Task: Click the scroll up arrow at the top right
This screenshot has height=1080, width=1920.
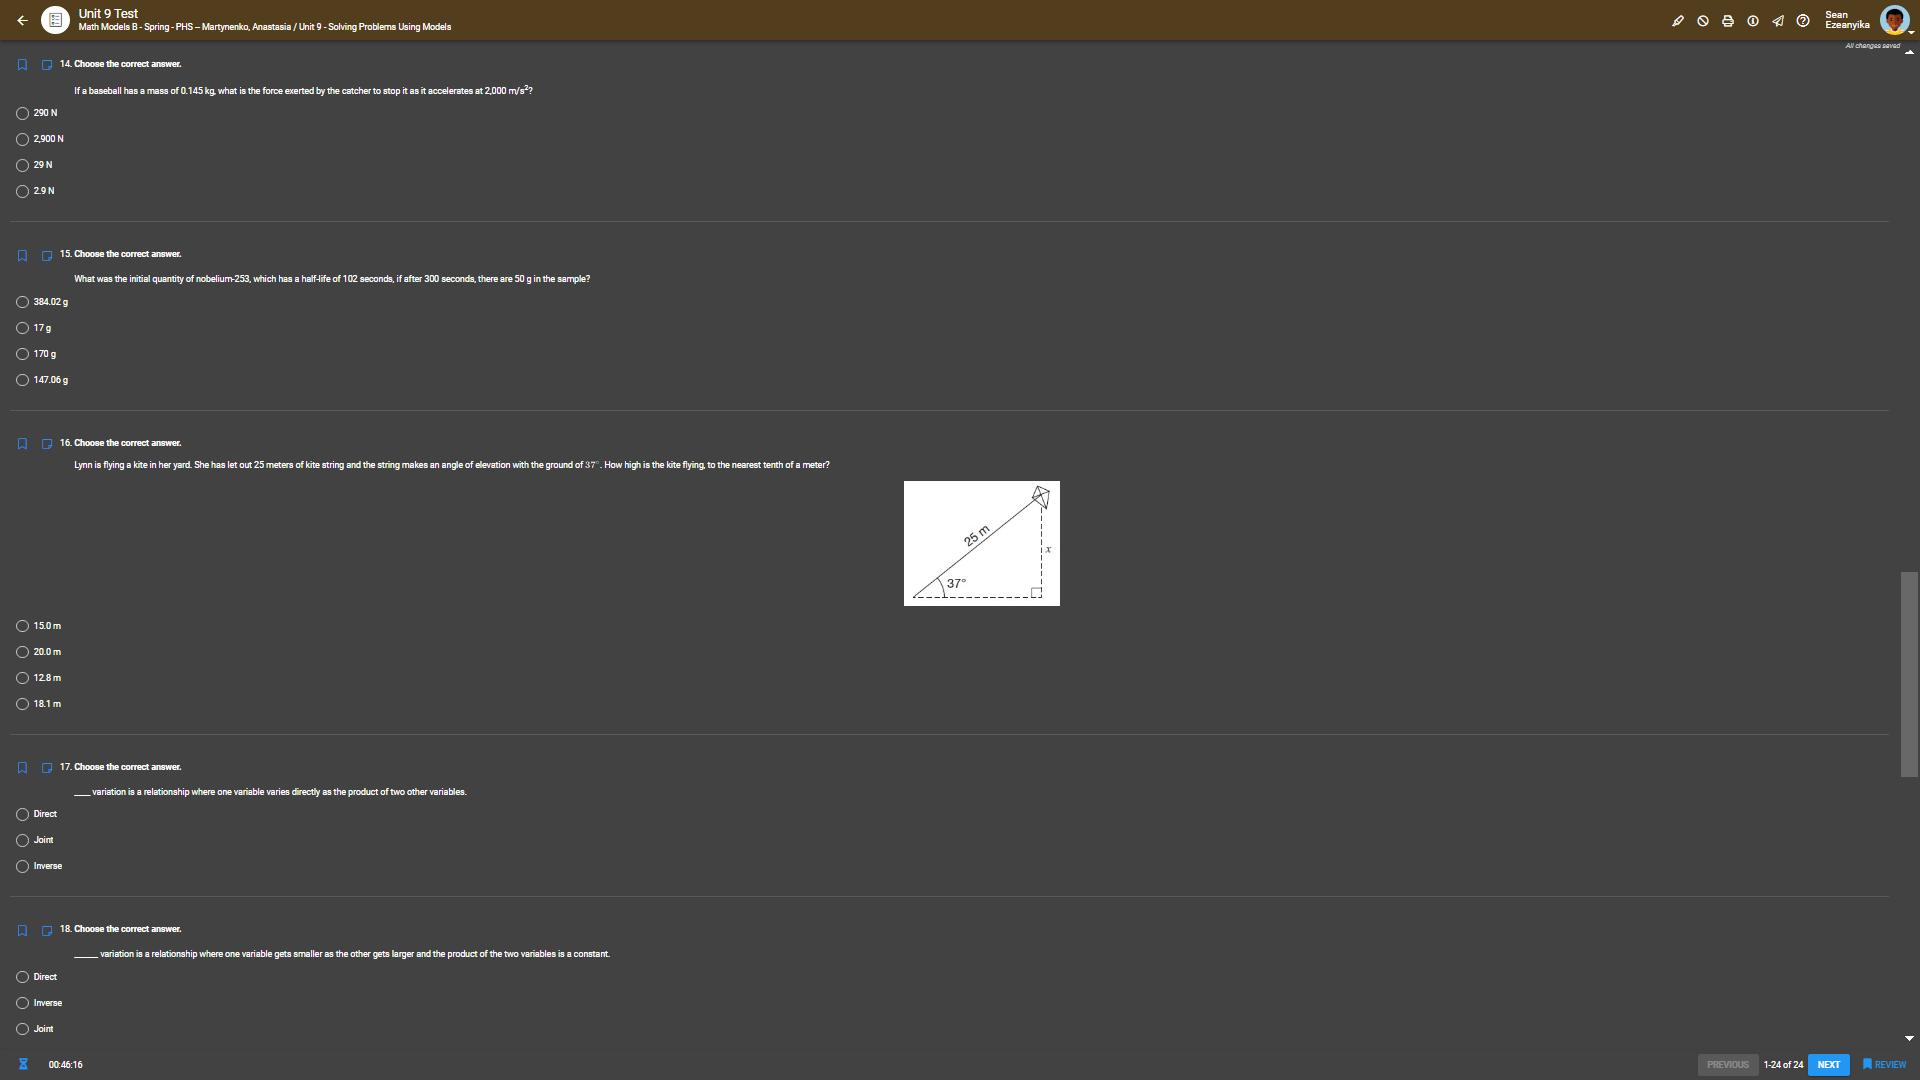Action: click(x=1909, y=52)
